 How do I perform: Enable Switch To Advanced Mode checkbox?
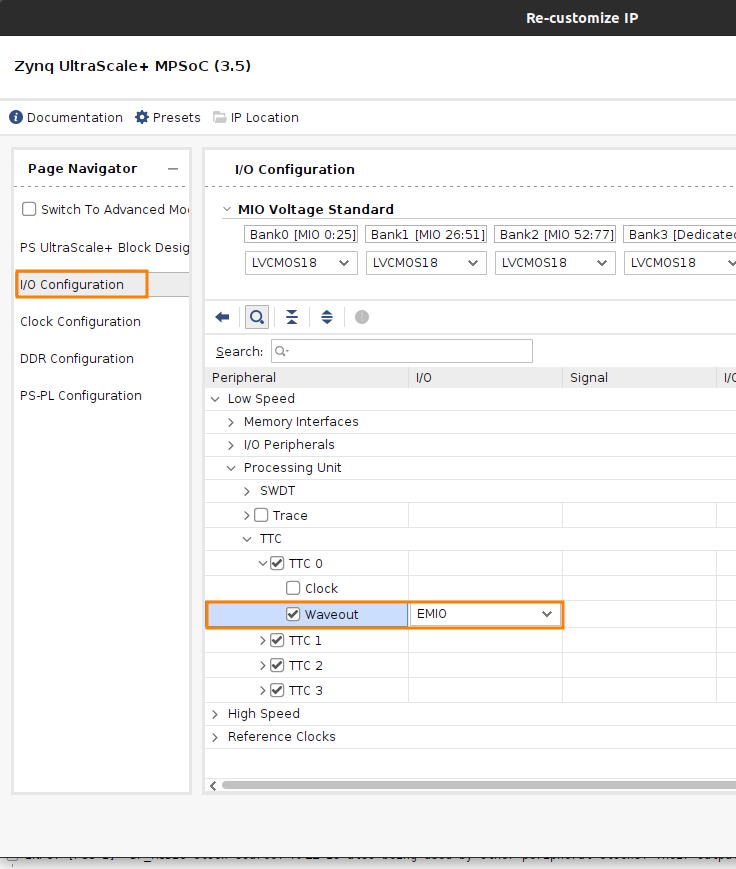[29, 209]
